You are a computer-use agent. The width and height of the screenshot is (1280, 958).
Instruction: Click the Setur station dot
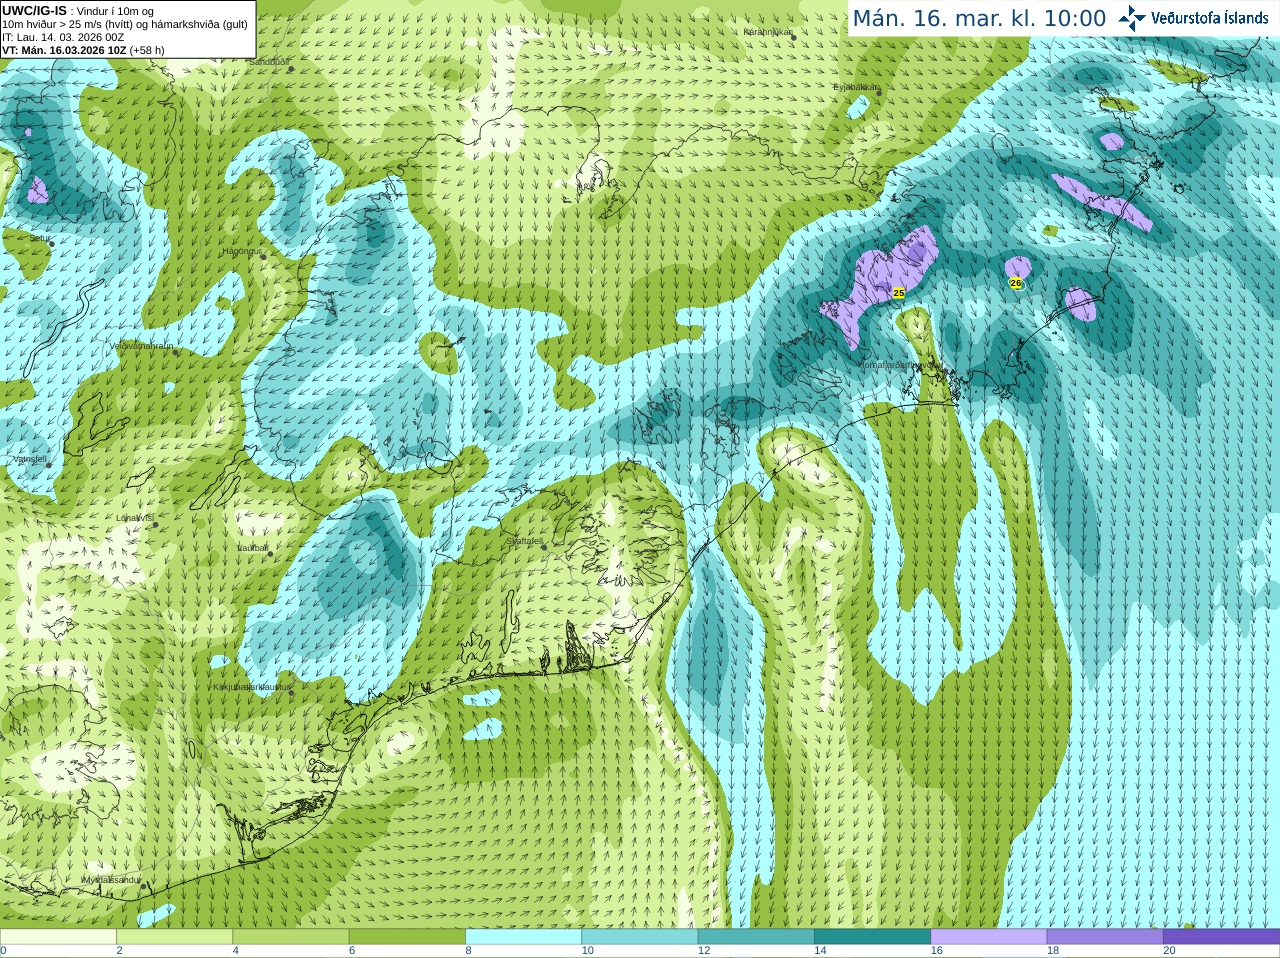(51, 244)
